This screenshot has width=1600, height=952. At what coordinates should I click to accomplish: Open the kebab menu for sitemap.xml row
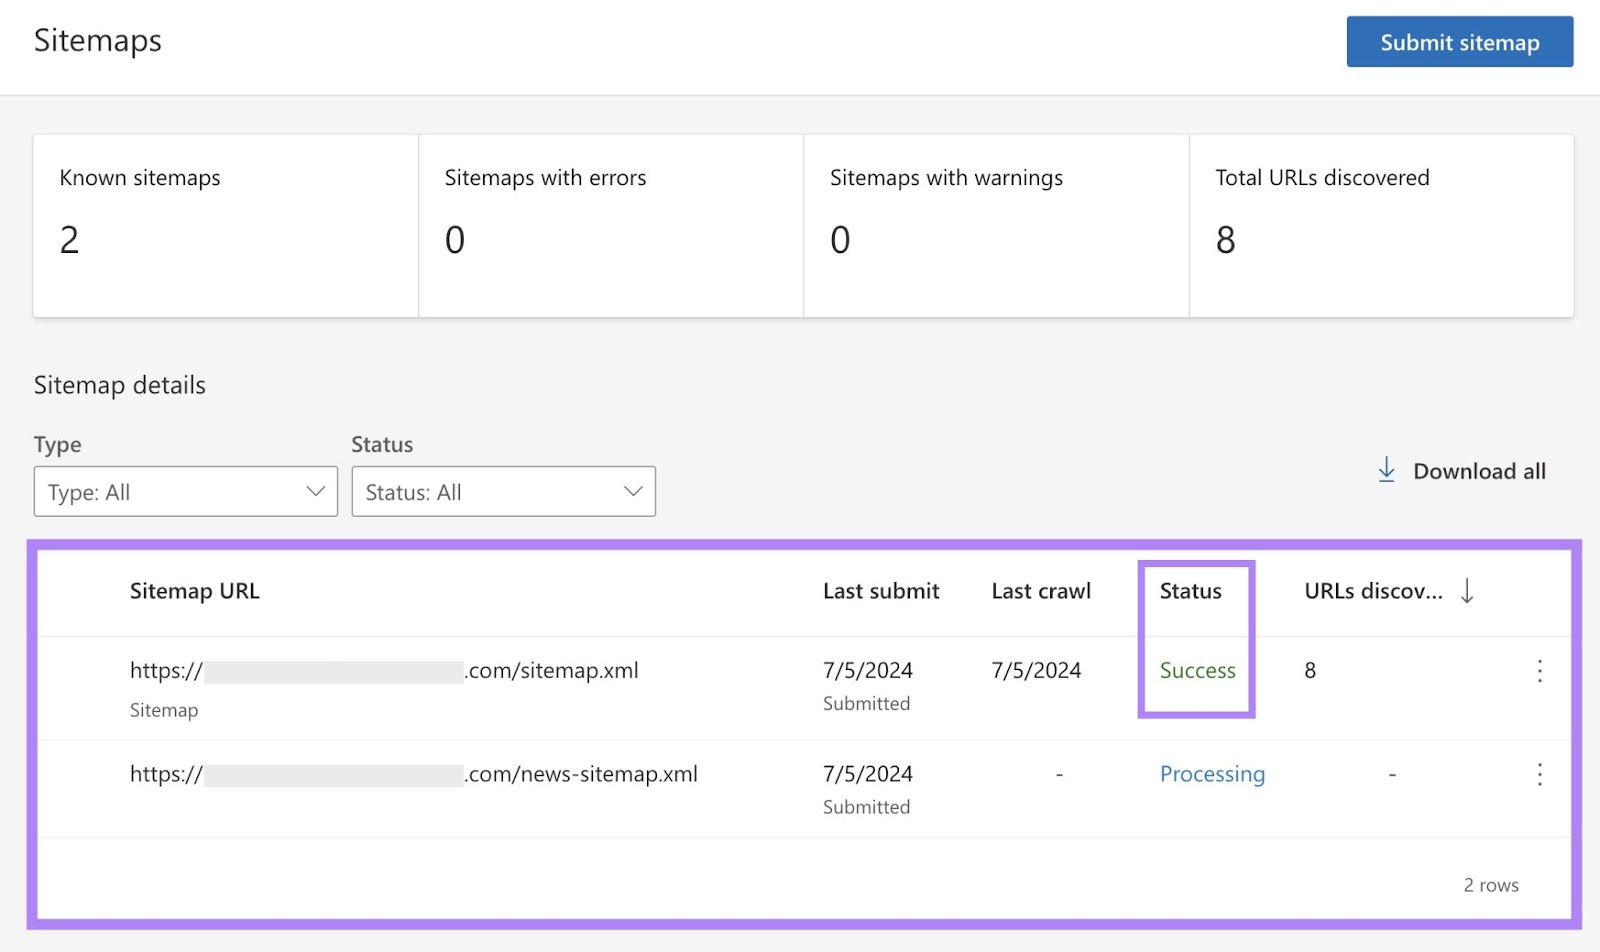pyautogui.click(x=1539, y=673)
